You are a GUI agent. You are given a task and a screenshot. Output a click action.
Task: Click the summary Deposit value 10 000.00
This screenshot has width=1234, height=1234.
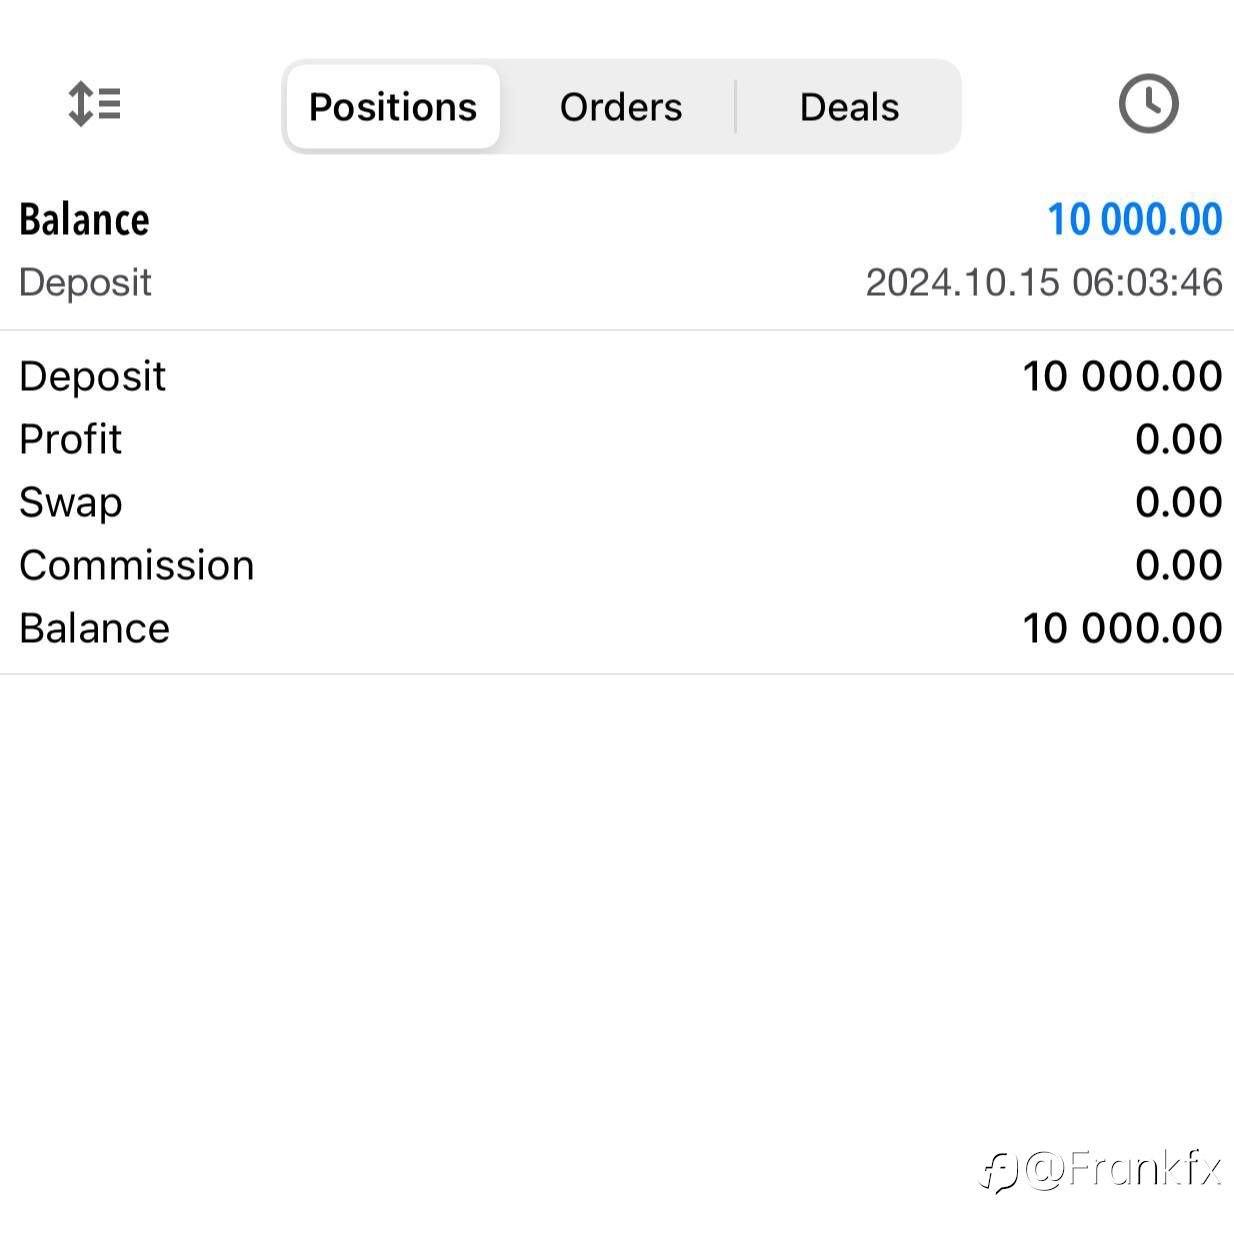(1122, 376)
